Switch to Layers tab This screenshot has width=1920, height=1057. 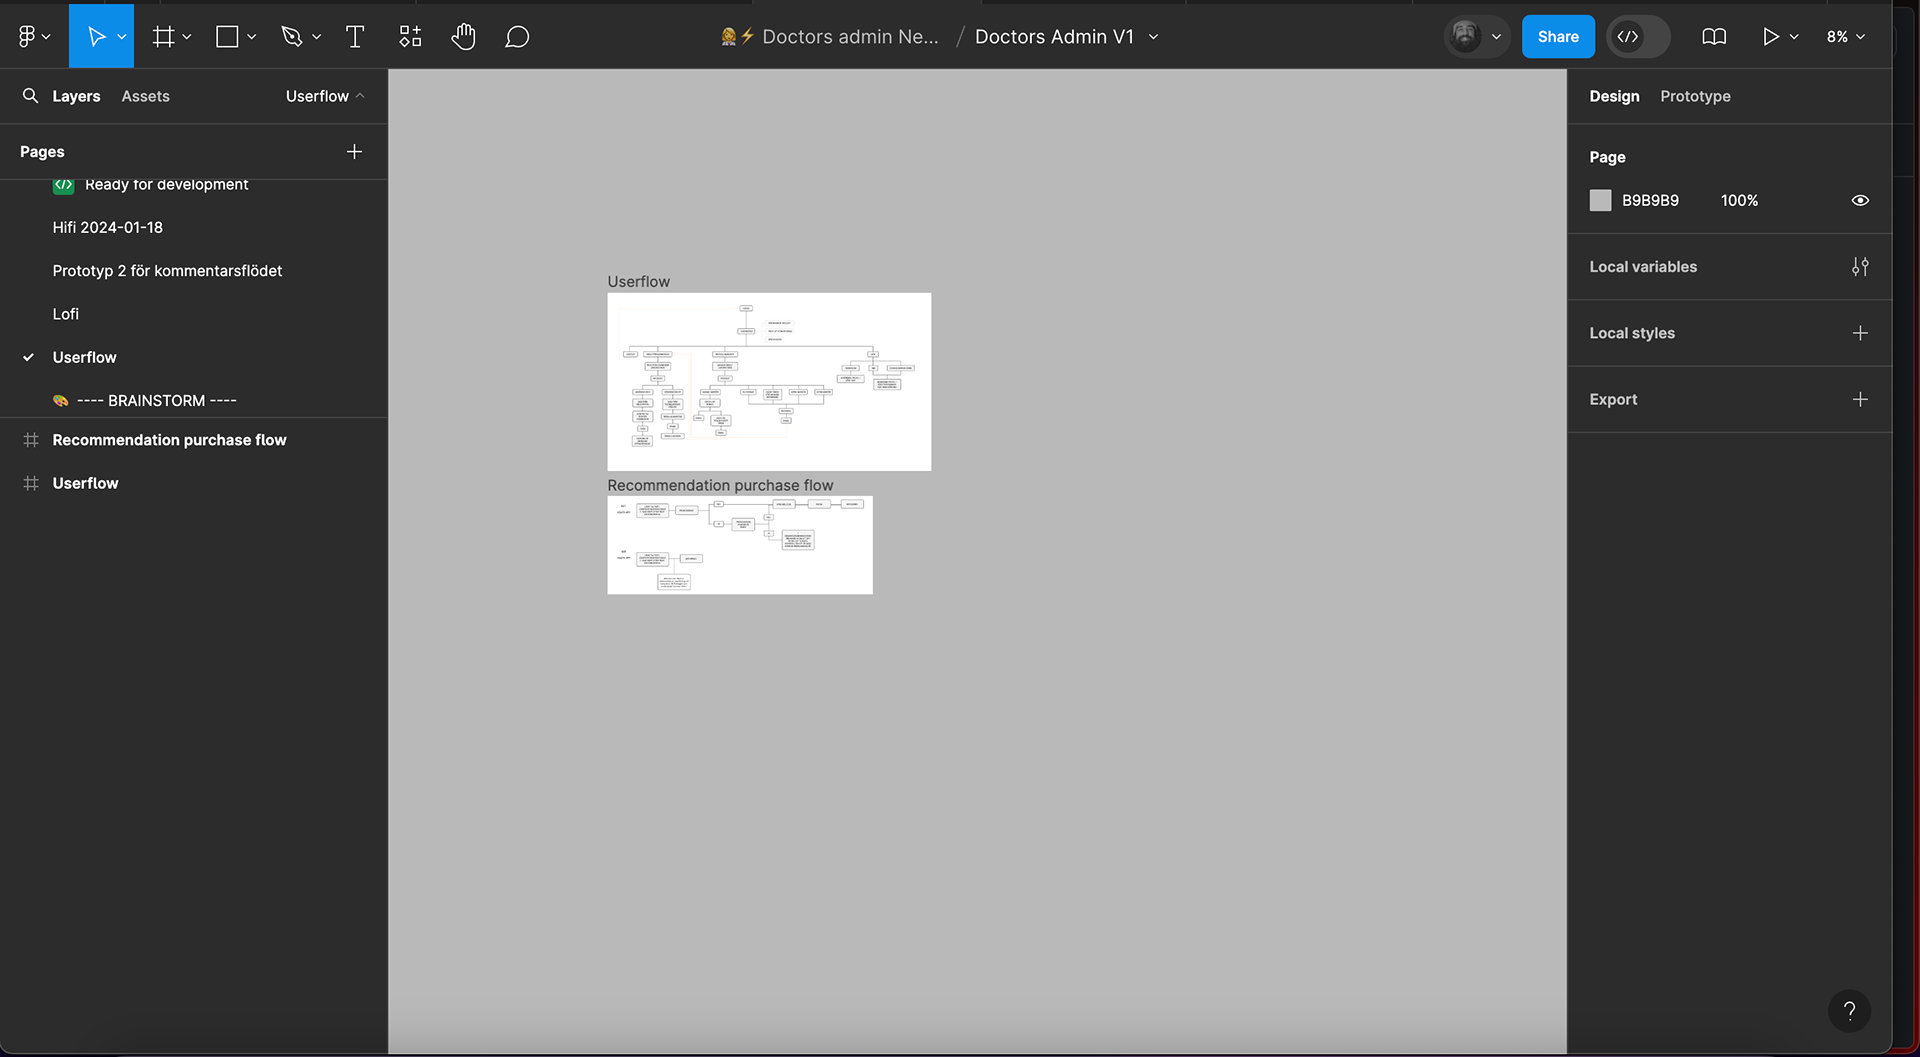click(76, 96)
